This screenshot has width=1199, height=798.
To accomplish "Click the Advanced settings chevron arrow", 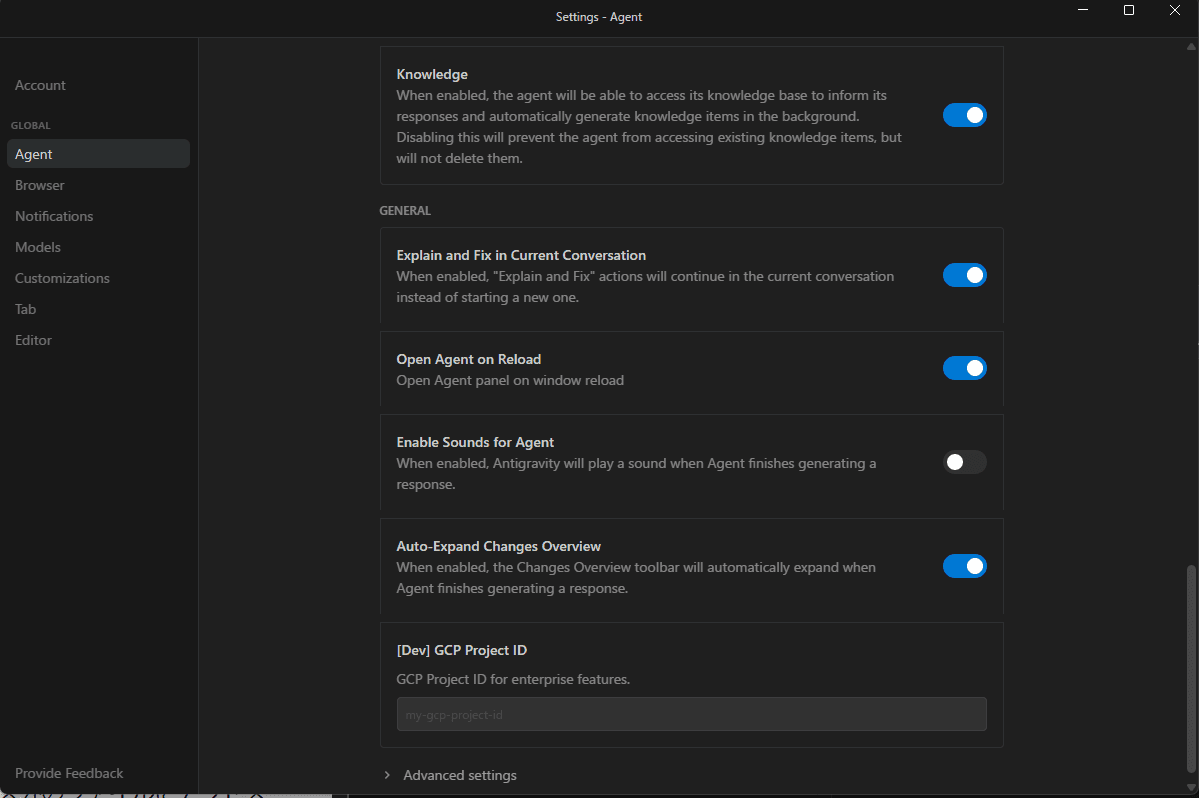I will pos(387,775).
